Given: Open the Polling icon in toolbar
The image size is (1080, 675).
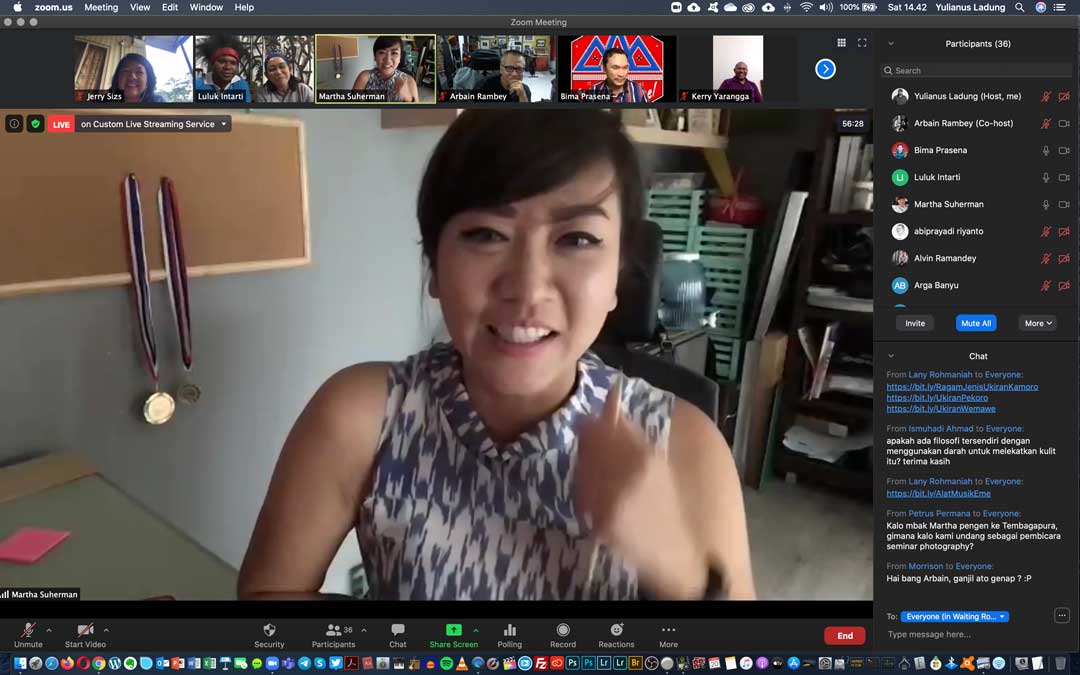Looking at the screenshot, I should point(510,631).
